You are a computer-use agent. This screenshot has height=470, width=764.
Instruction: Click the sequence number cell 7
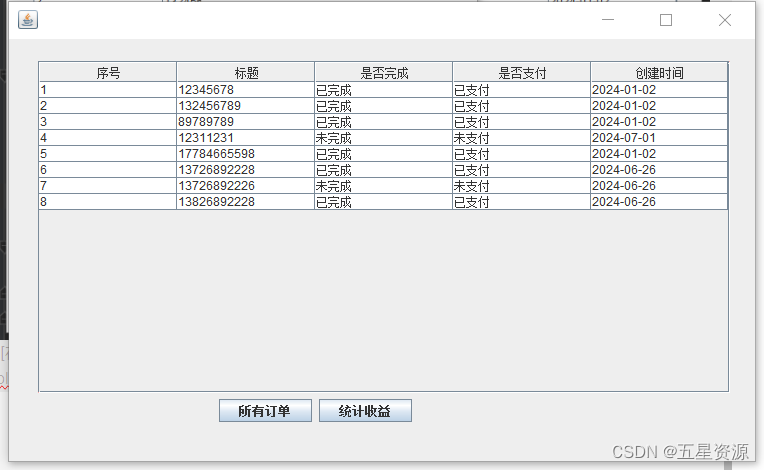(108, 186)
